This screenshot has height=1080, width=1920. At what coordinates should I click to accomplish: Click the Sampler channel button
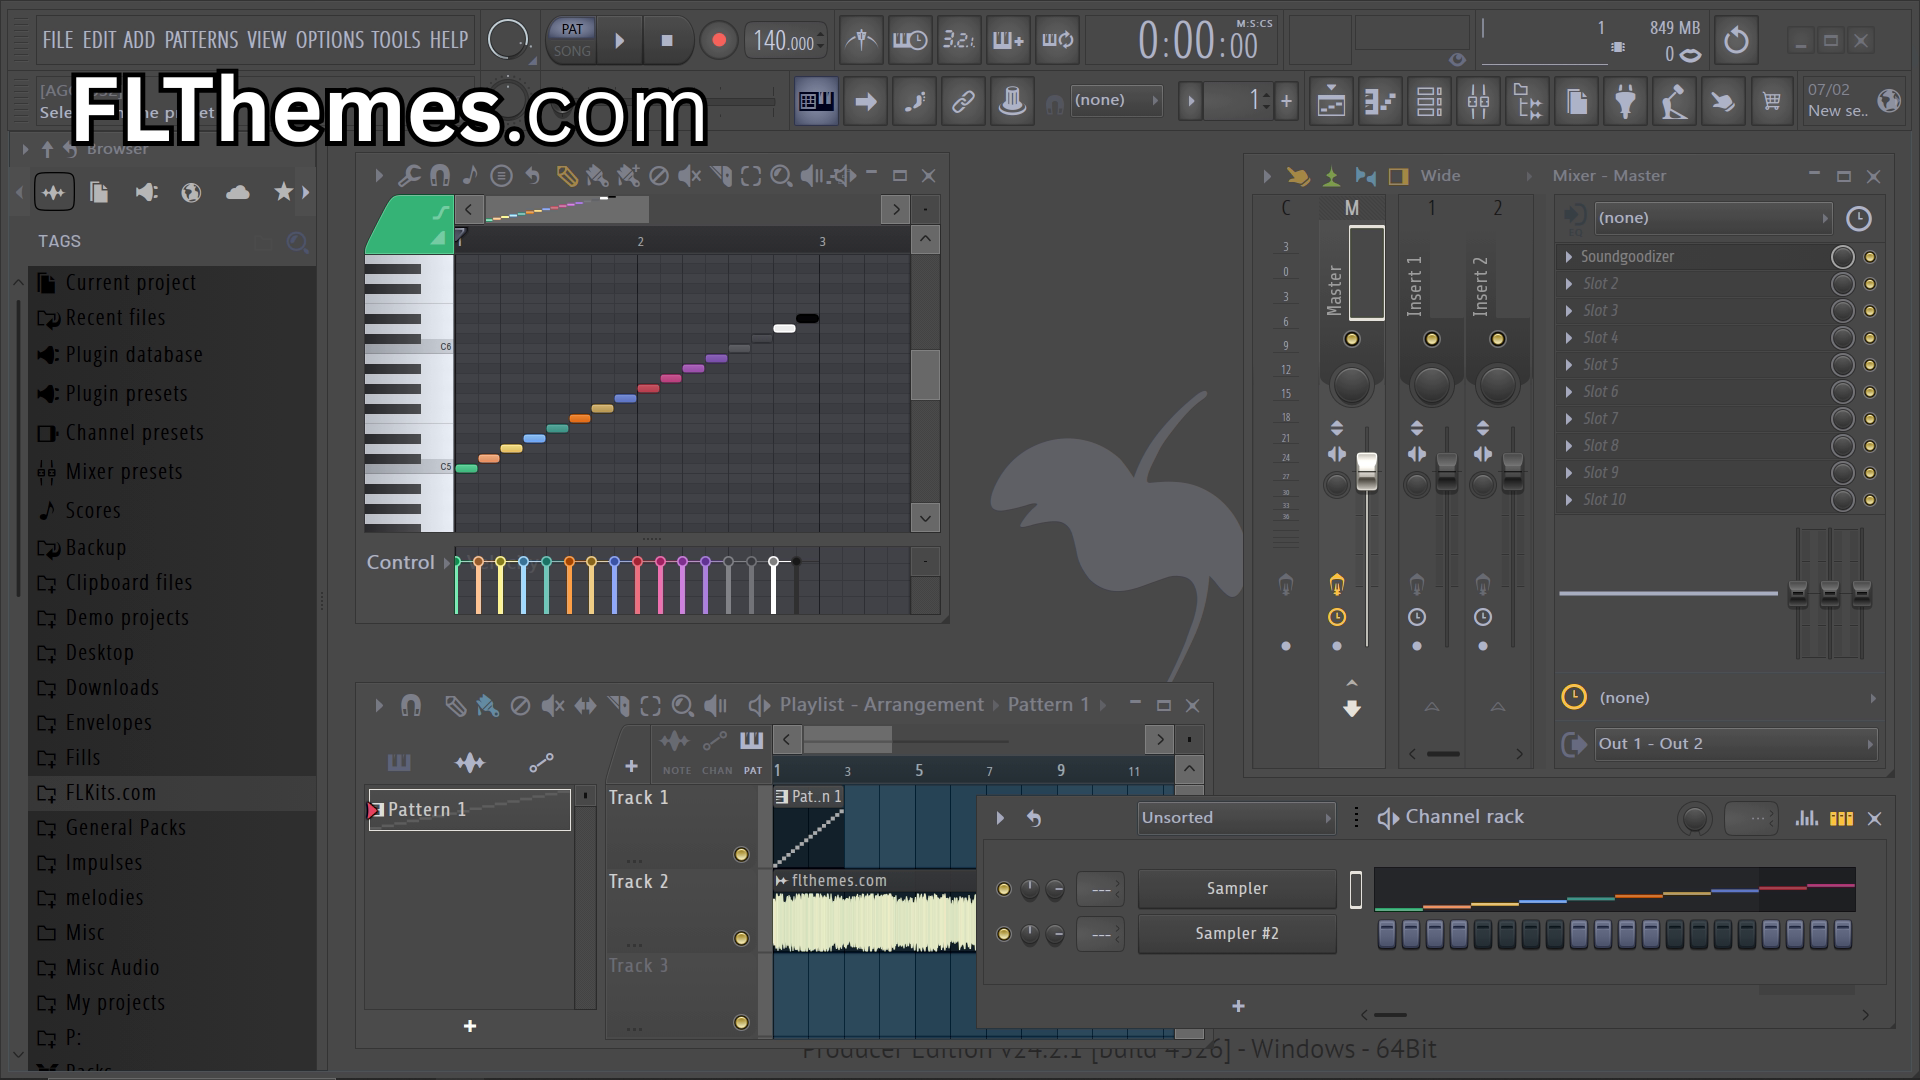1237,889
